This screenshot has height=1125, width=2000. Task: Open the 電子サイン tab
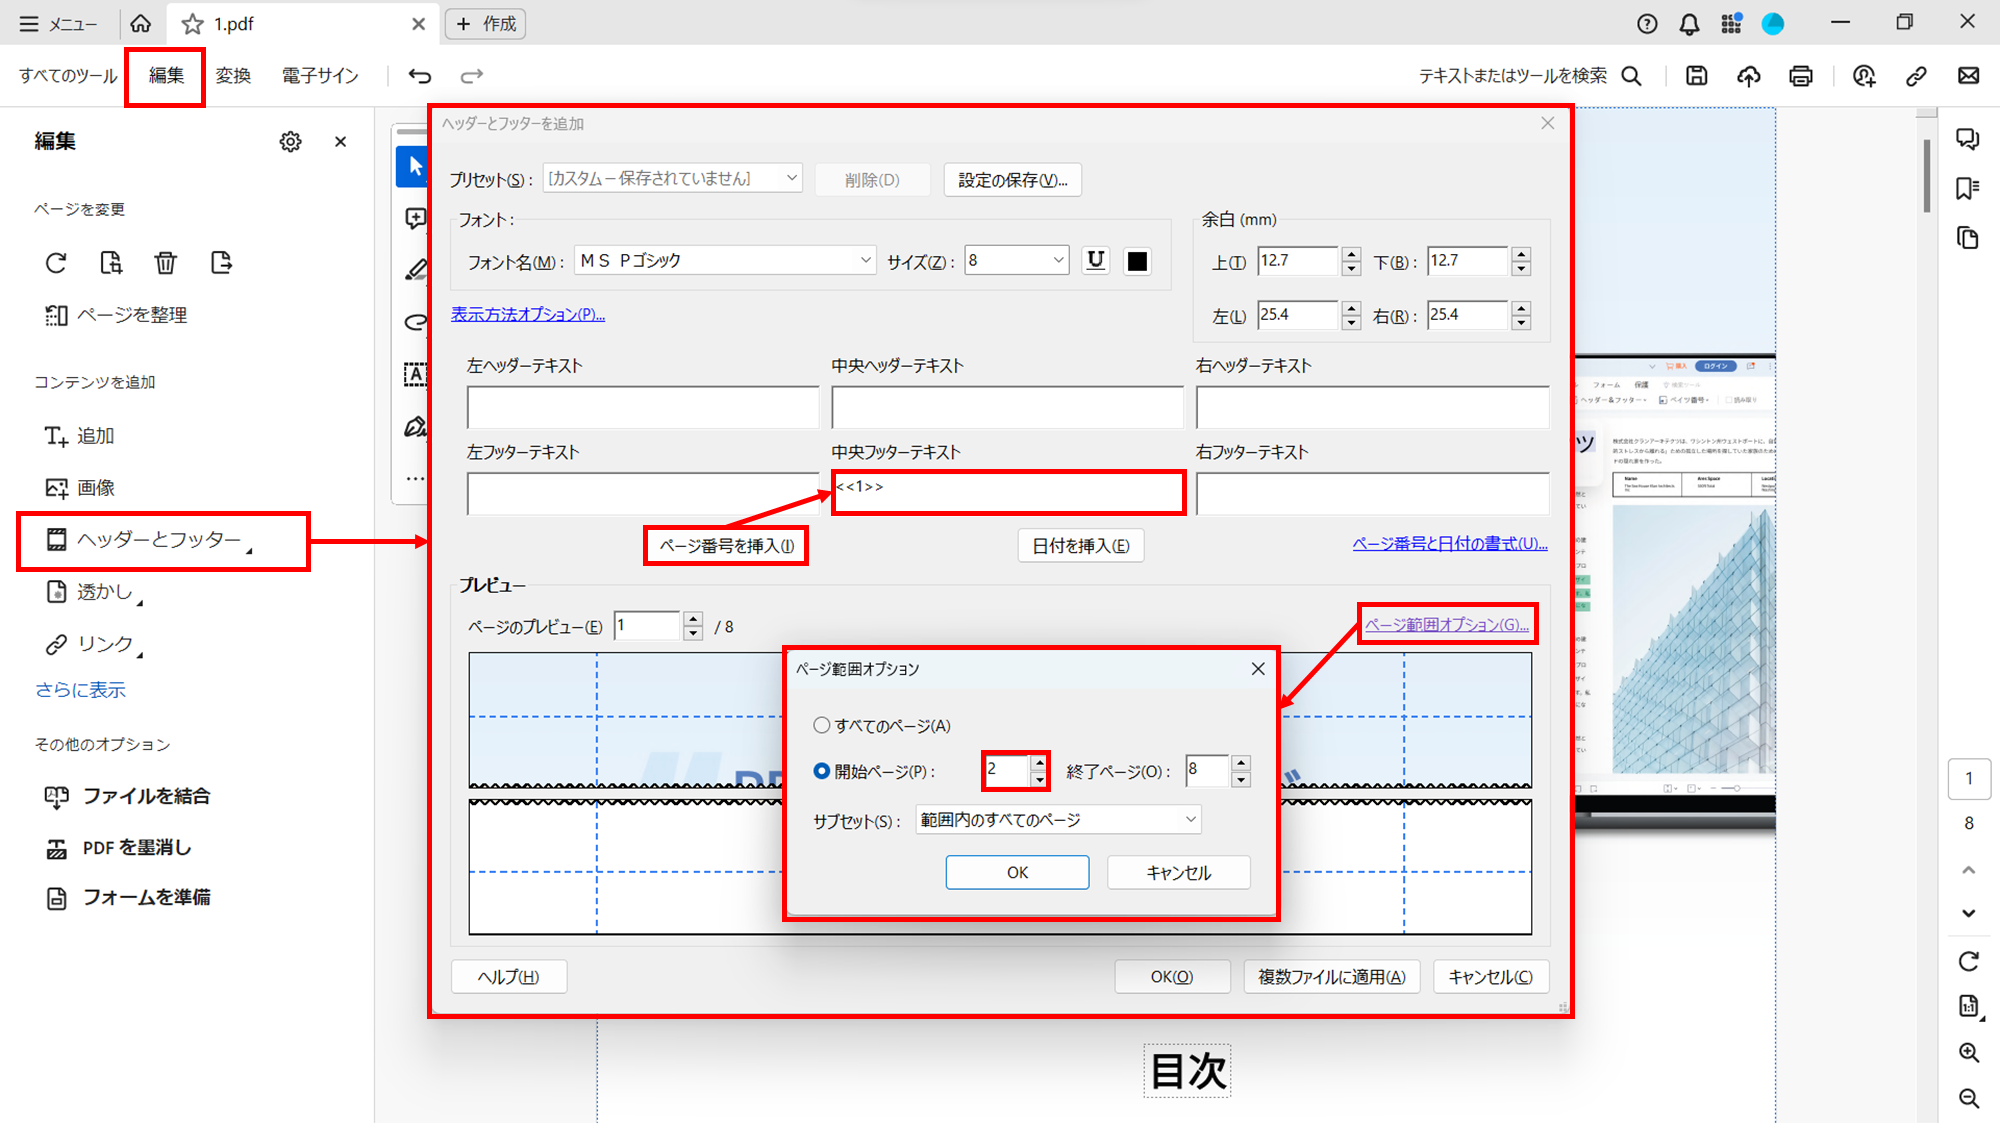click(x=320, y=76)
